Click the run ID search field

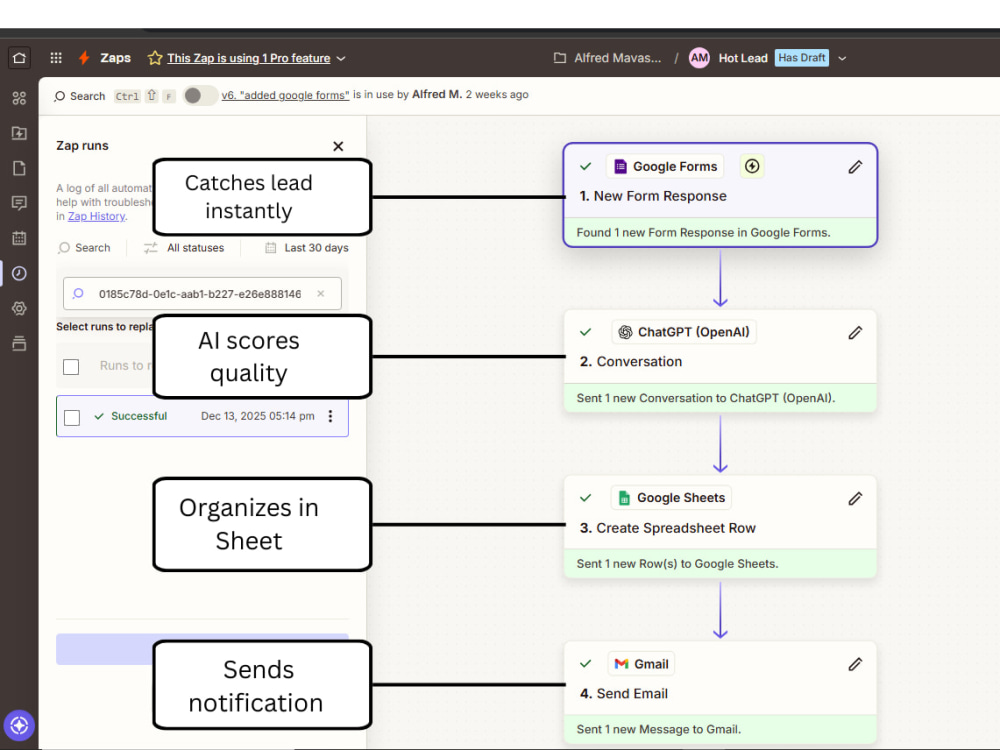(x=202, y=294)
